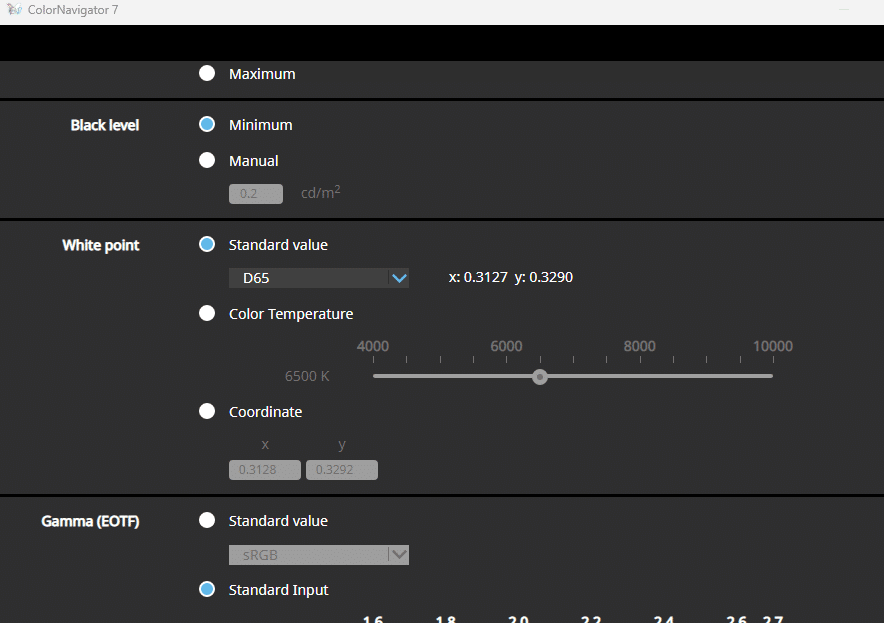Click the 6500 K temperature readout
The width and height of the screenshot is (884, 623).
point(307,377)
